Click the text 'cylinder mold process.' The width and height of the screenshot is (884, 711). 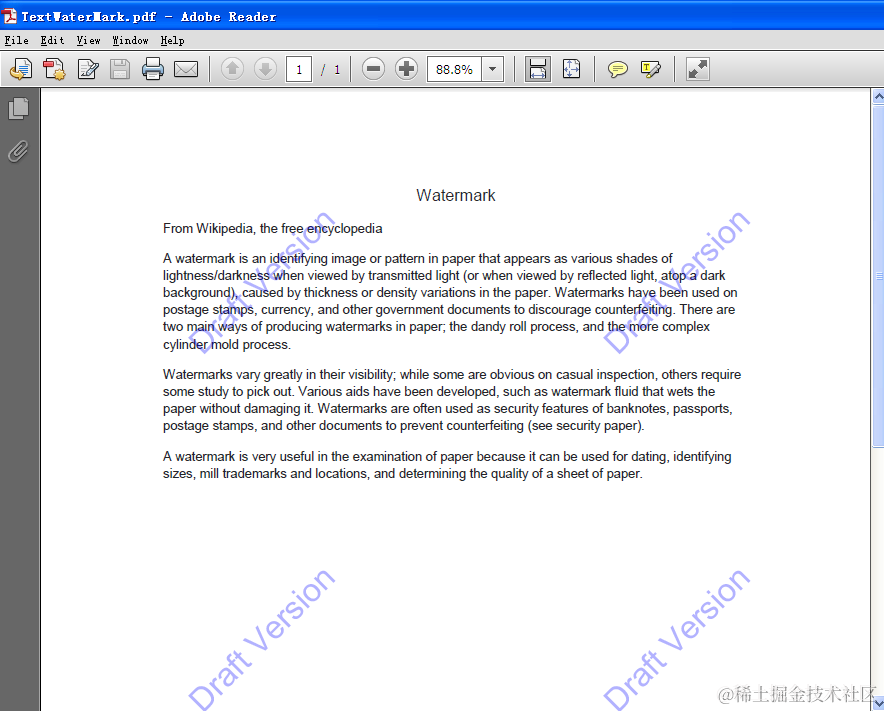tap(227, 345)
